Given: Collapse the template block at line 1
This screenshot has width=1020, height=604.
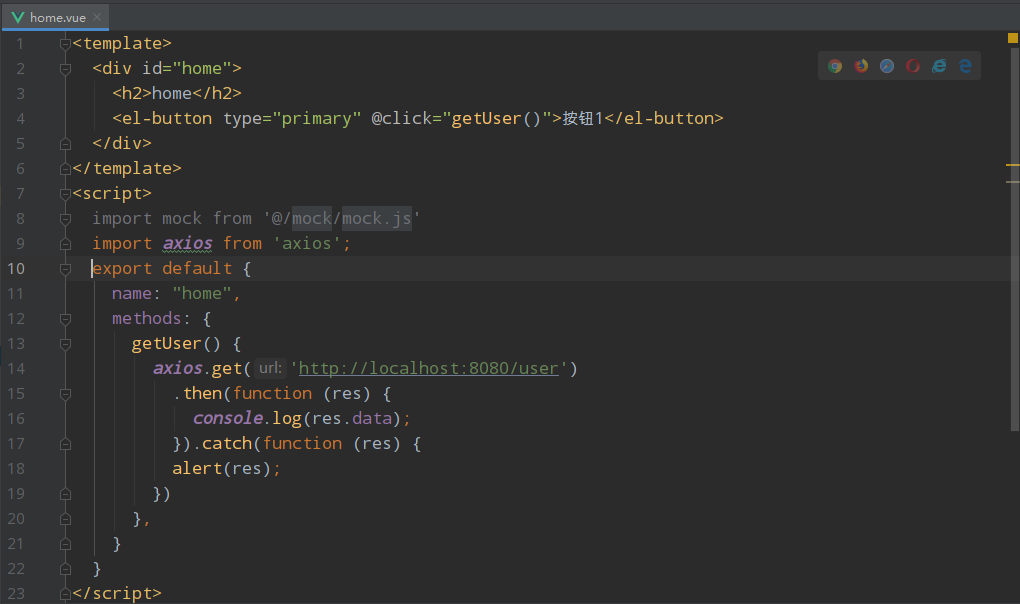Looking at the screenshot, I should 65,44.
